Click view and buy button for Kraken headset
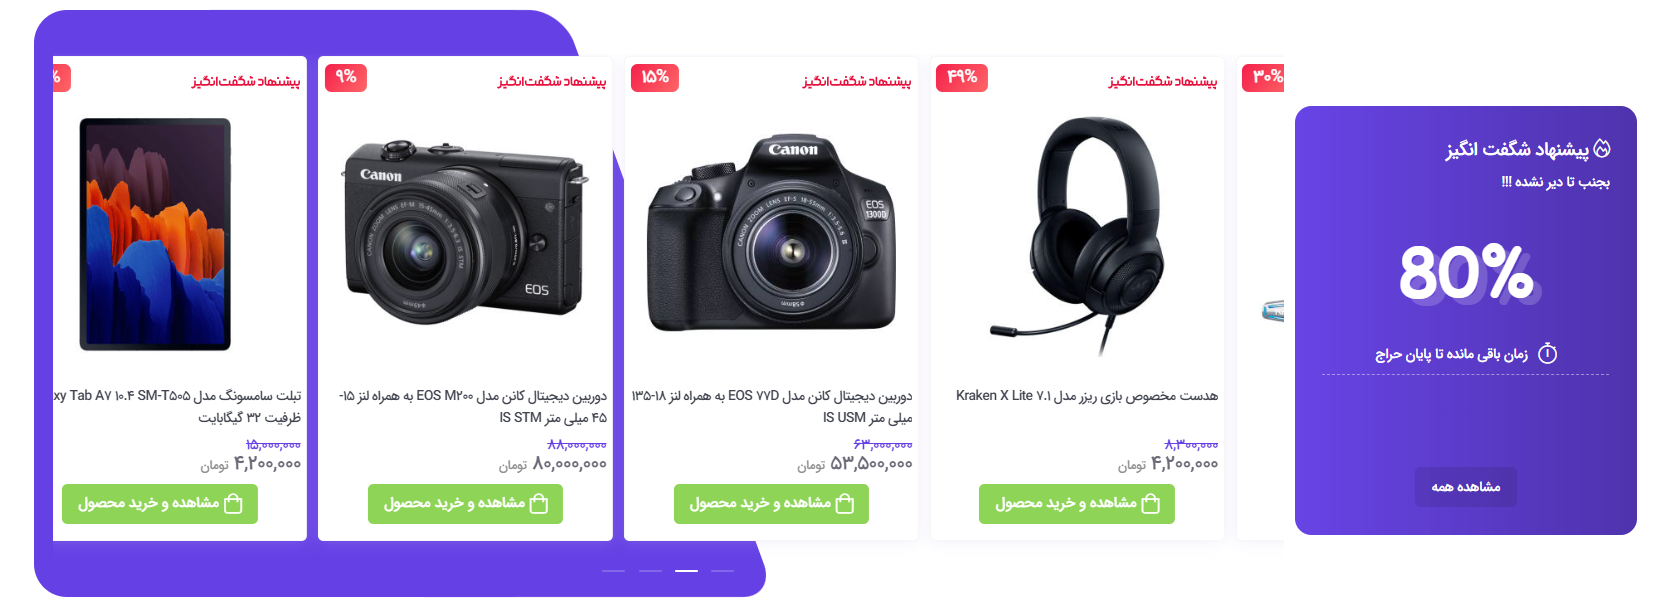The height and width of the screenshot is (612, 1675). (1076, 504)
